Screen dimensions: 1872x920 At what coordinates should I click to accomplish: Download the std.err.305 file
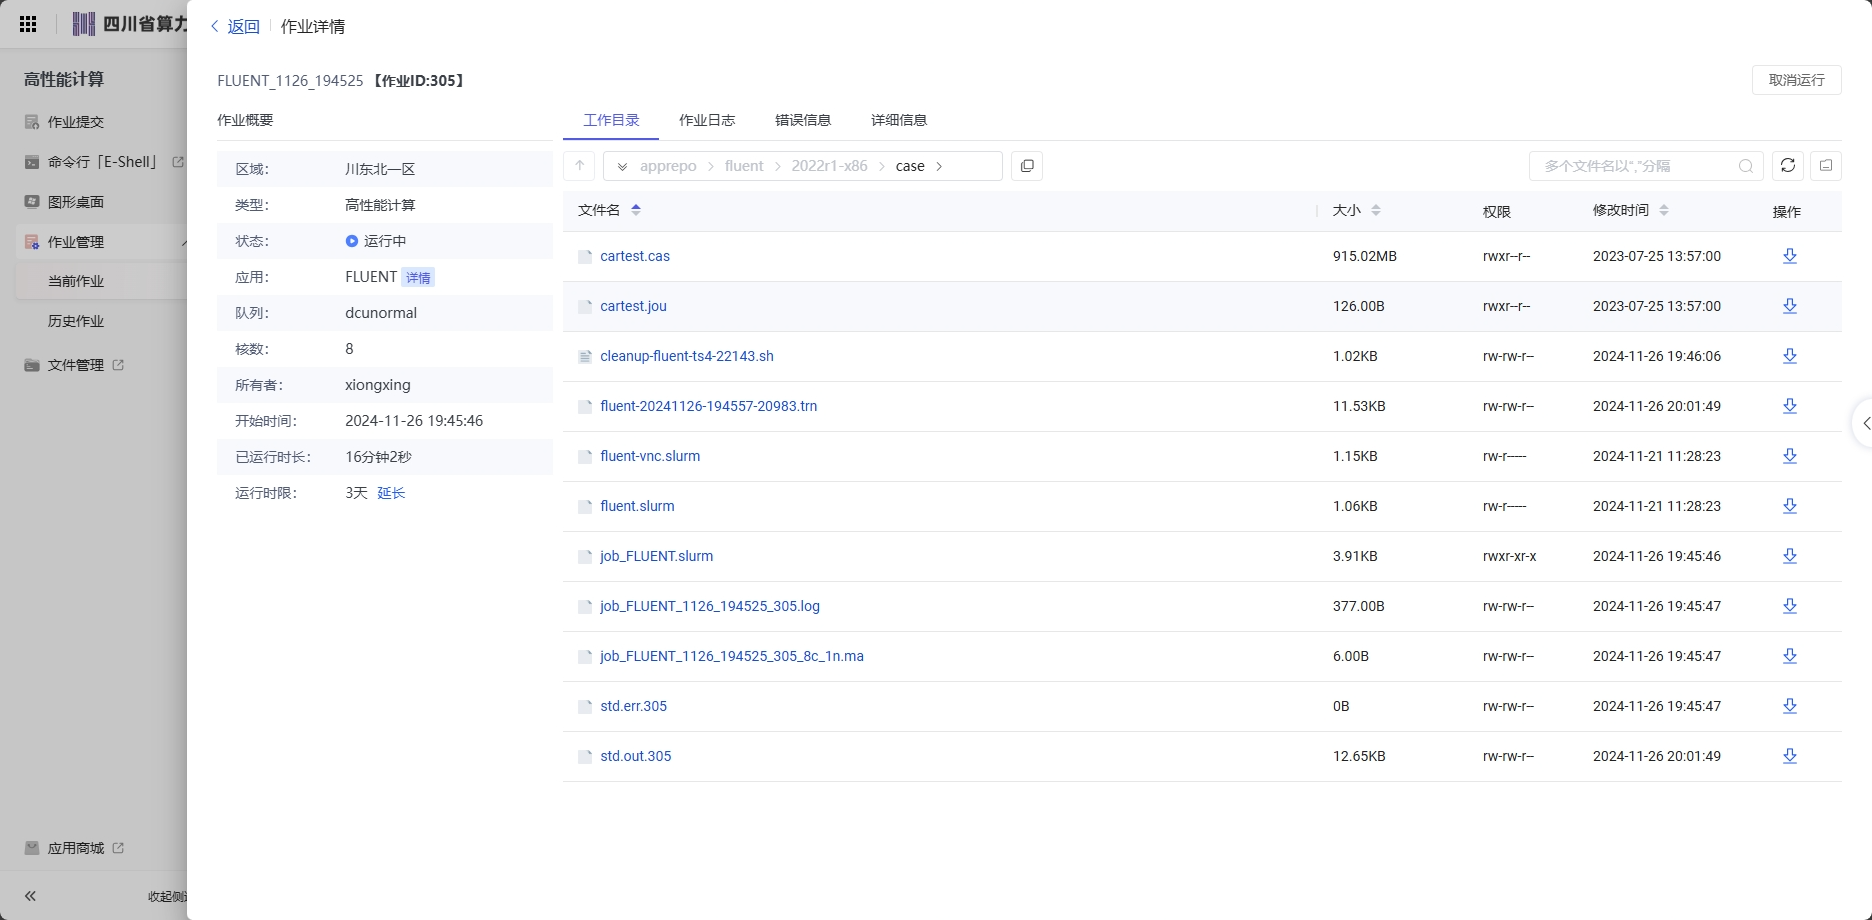[x=1790, y=706]
